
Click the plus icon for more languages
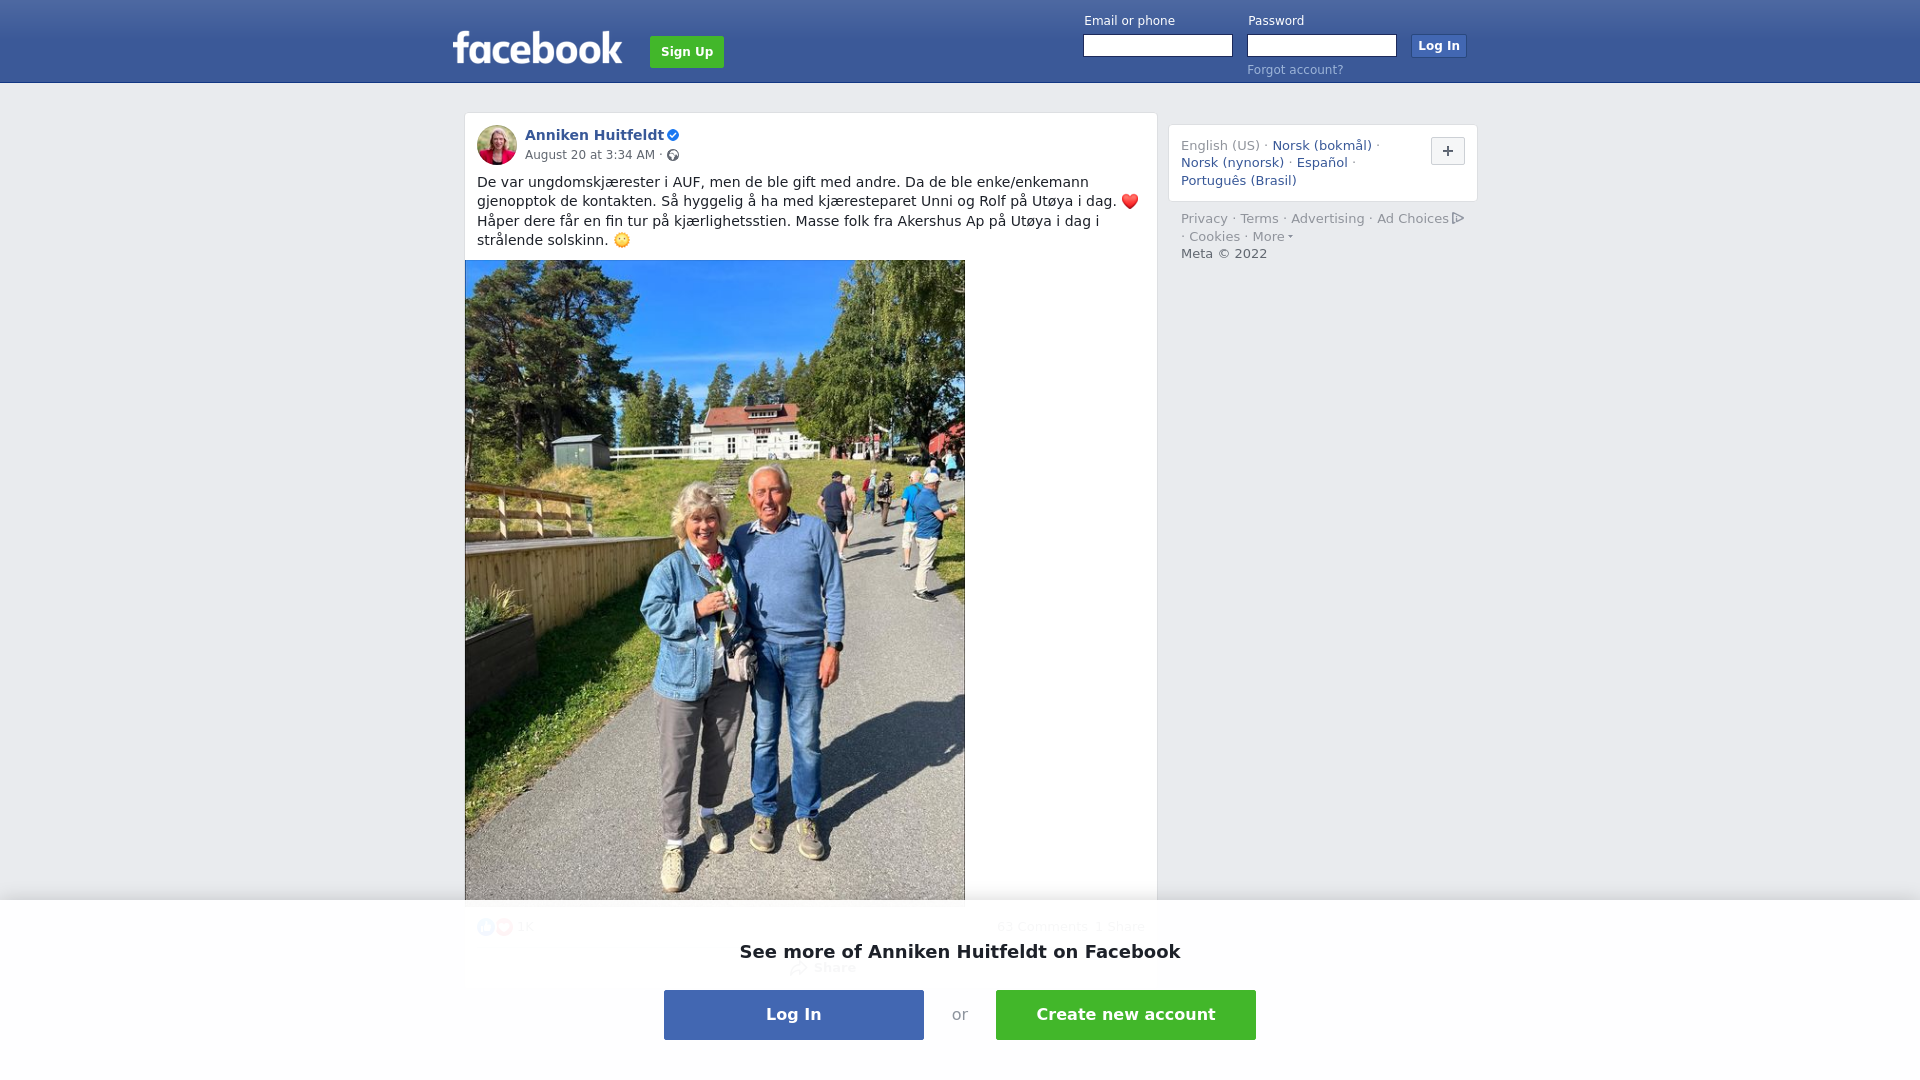pos(1447,151)
